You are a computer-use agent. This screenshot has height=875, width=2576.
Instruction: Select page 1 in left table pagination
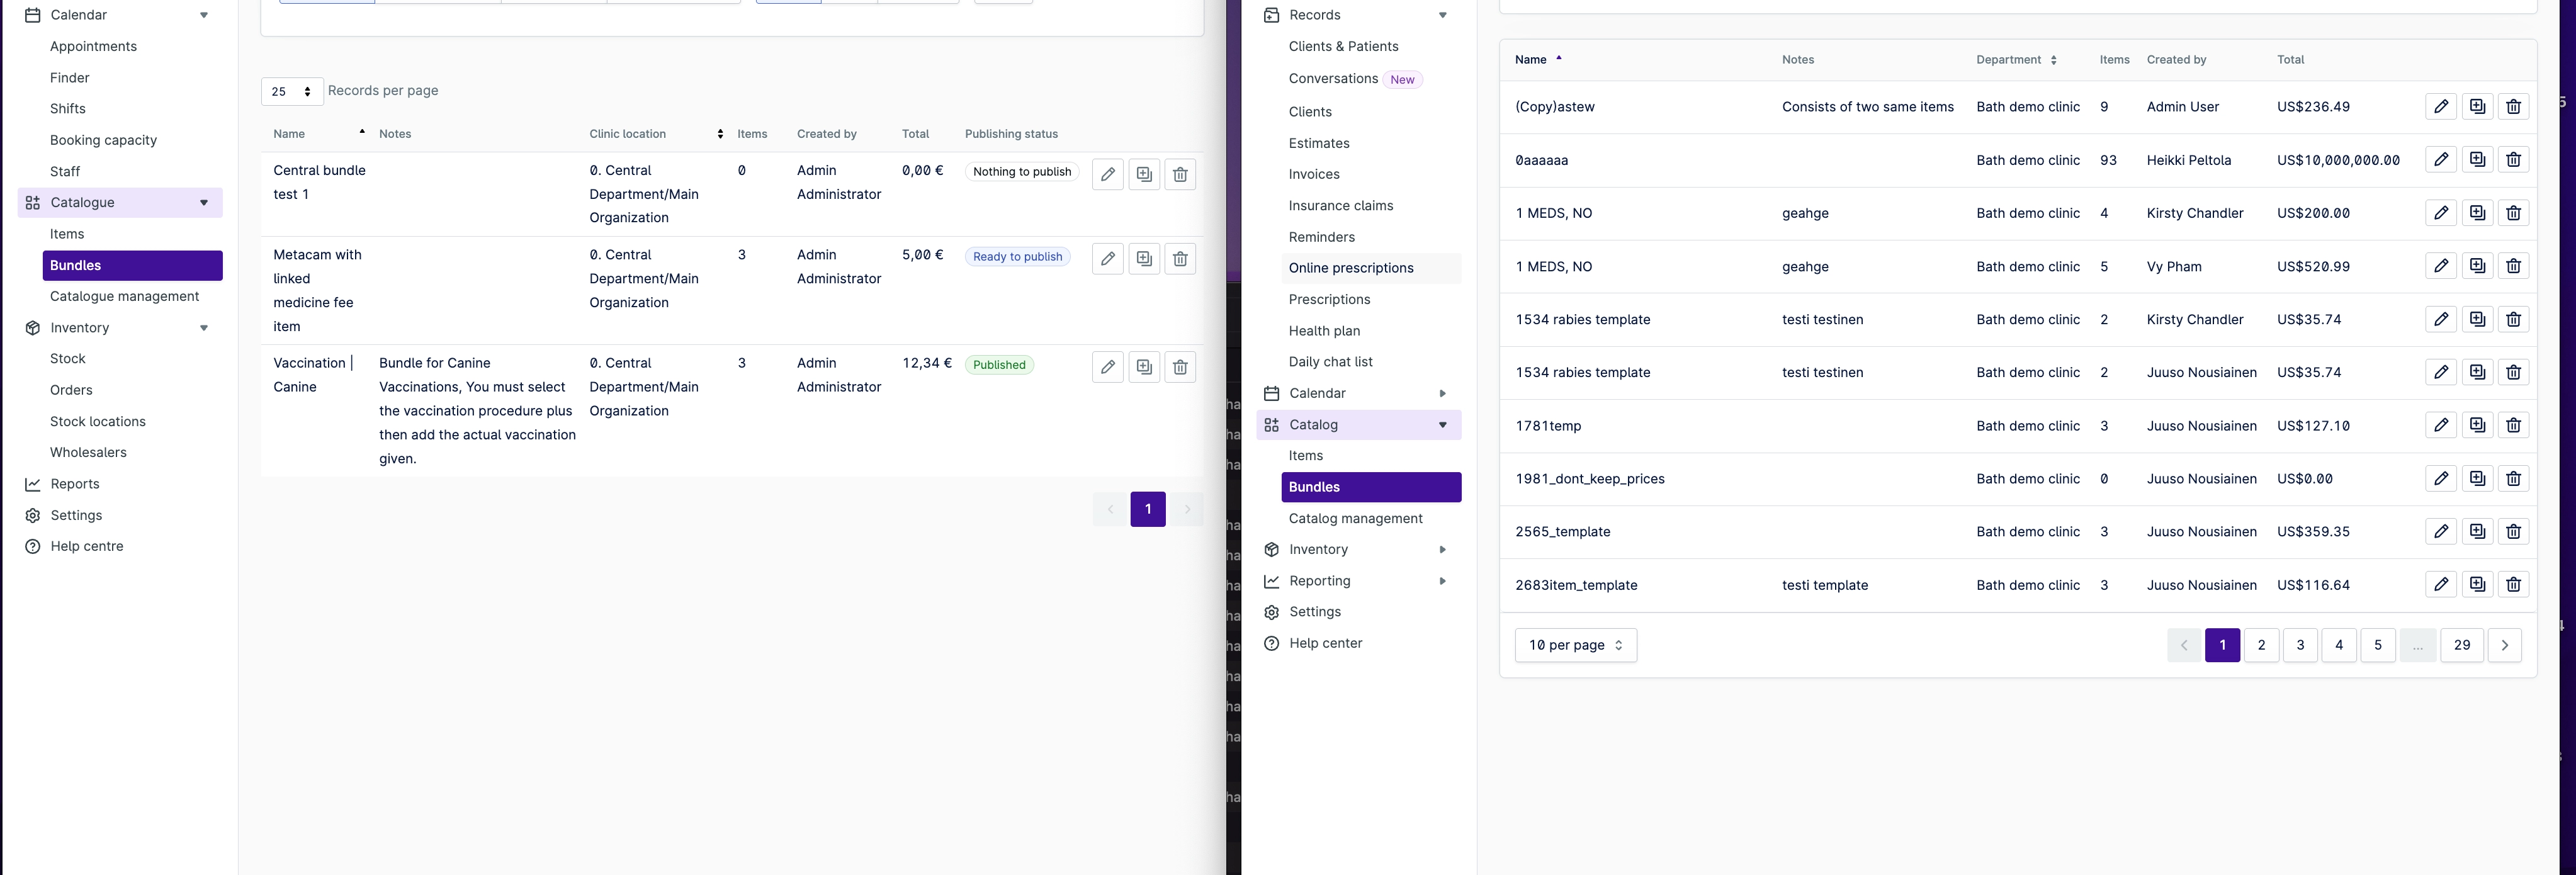point(1148,509)
